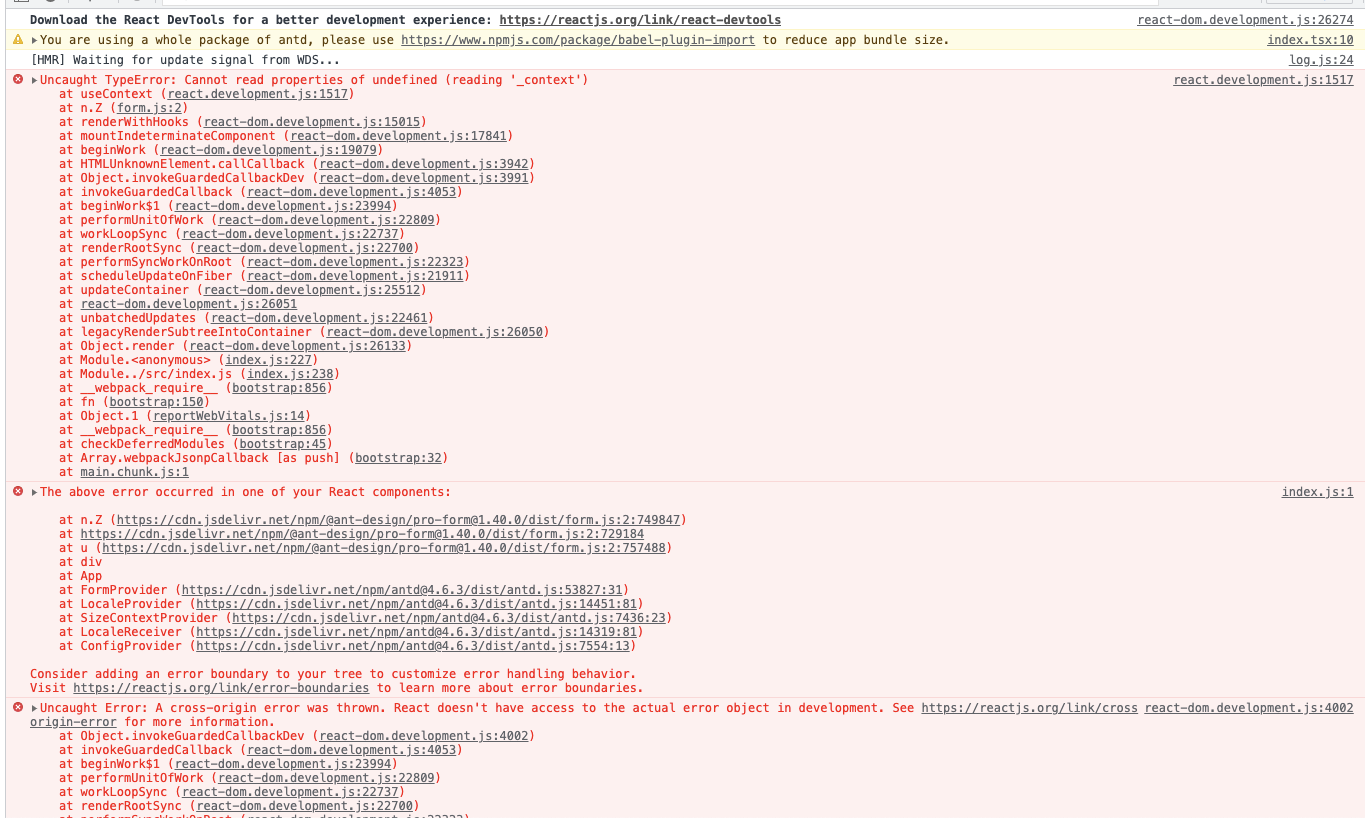This screenshot has width=1365, height=818.
Task: Click the yellow warning triangle on the antd message
Action: point(17,39)
